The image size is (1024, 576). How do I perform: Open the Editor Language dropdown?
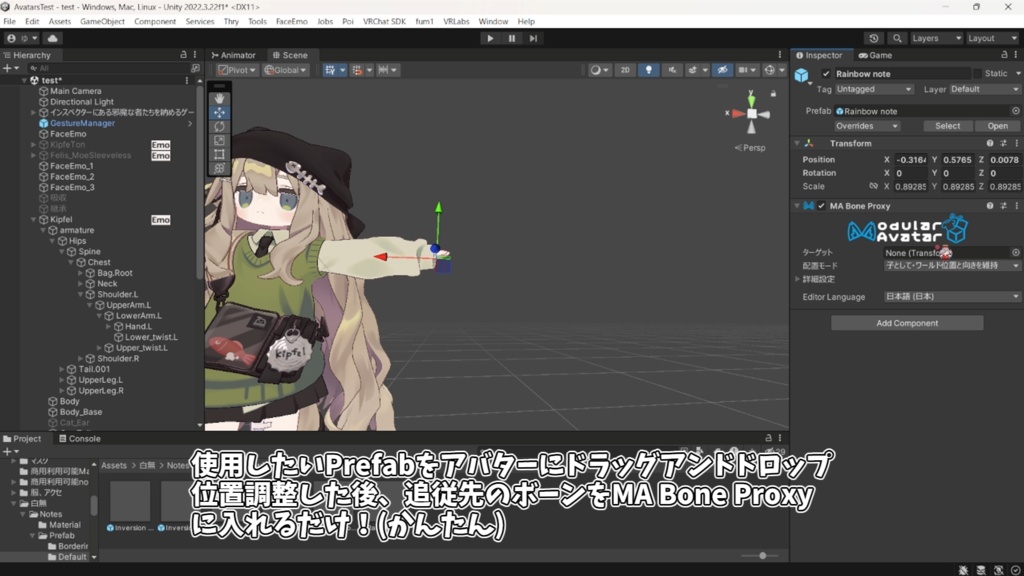952,296
